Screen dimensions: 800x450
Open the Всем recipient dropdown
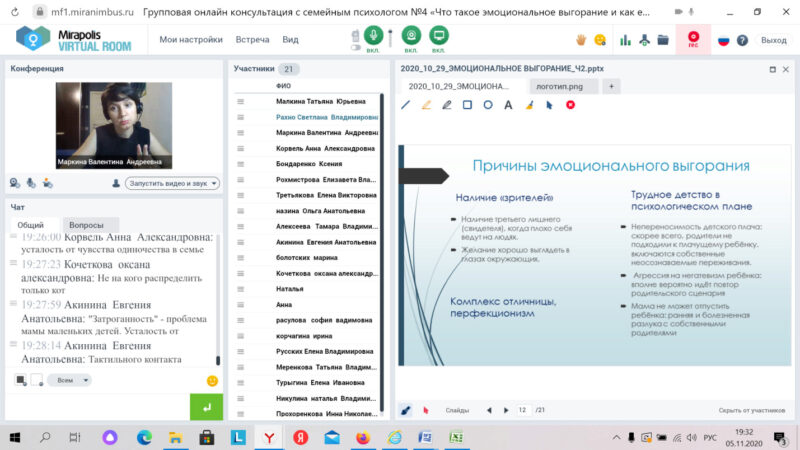tap(70, 380)
